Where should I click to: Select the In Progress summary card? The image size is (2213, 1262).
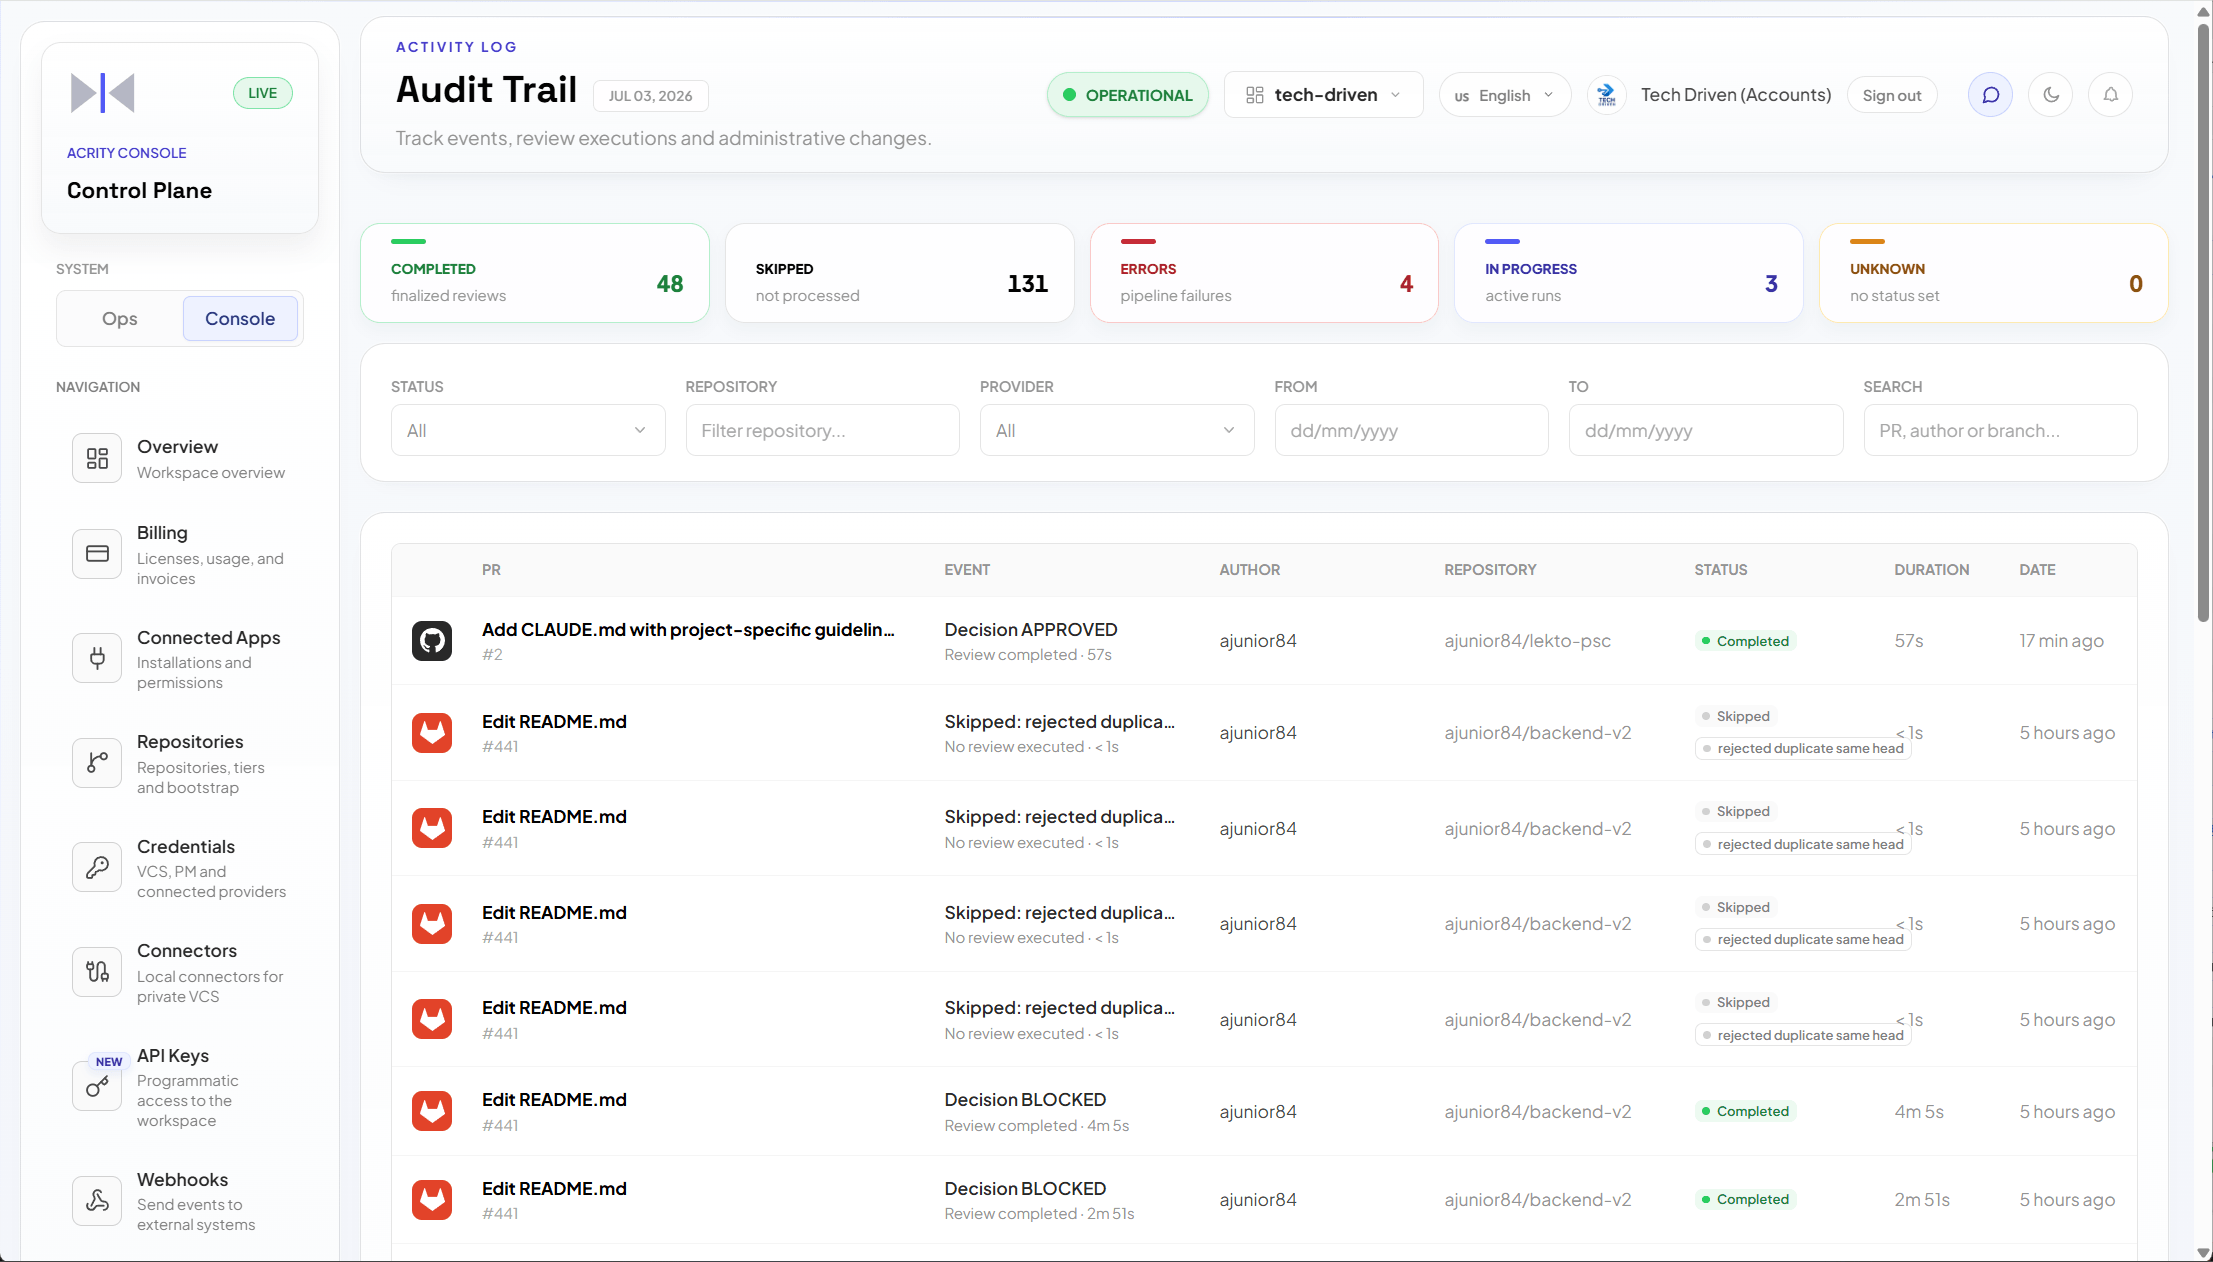tap(1629, 273)
